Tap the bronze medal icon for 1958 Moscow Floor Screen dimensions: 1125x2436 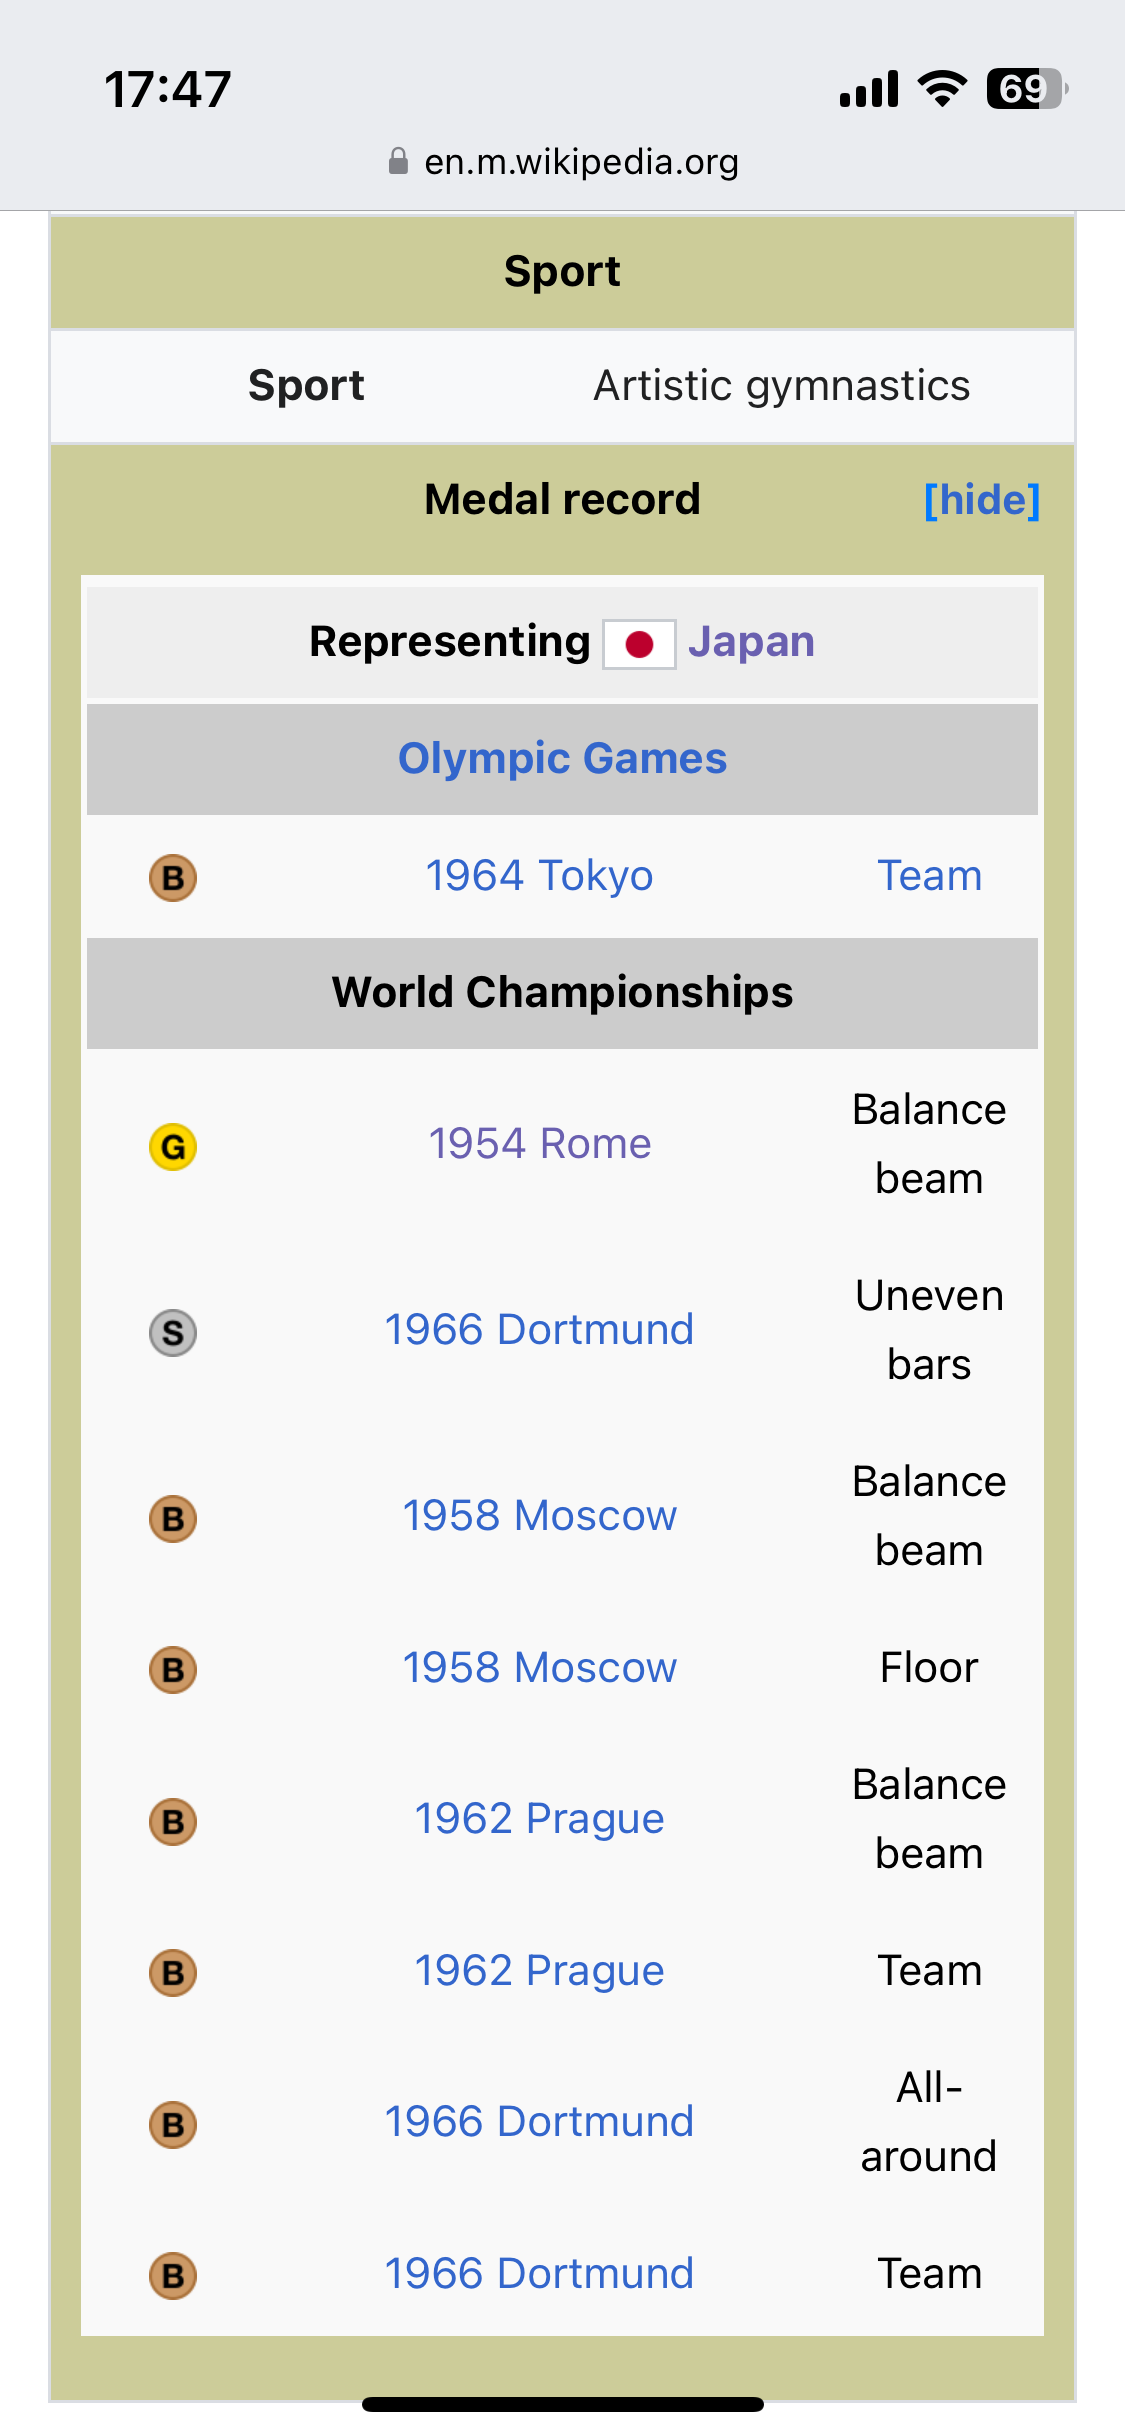coord(173,1669)
